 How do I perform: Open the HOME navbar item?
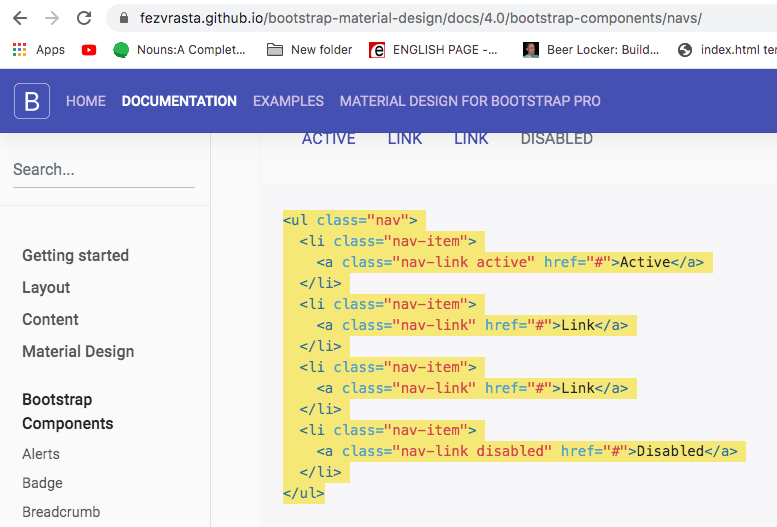86,101
